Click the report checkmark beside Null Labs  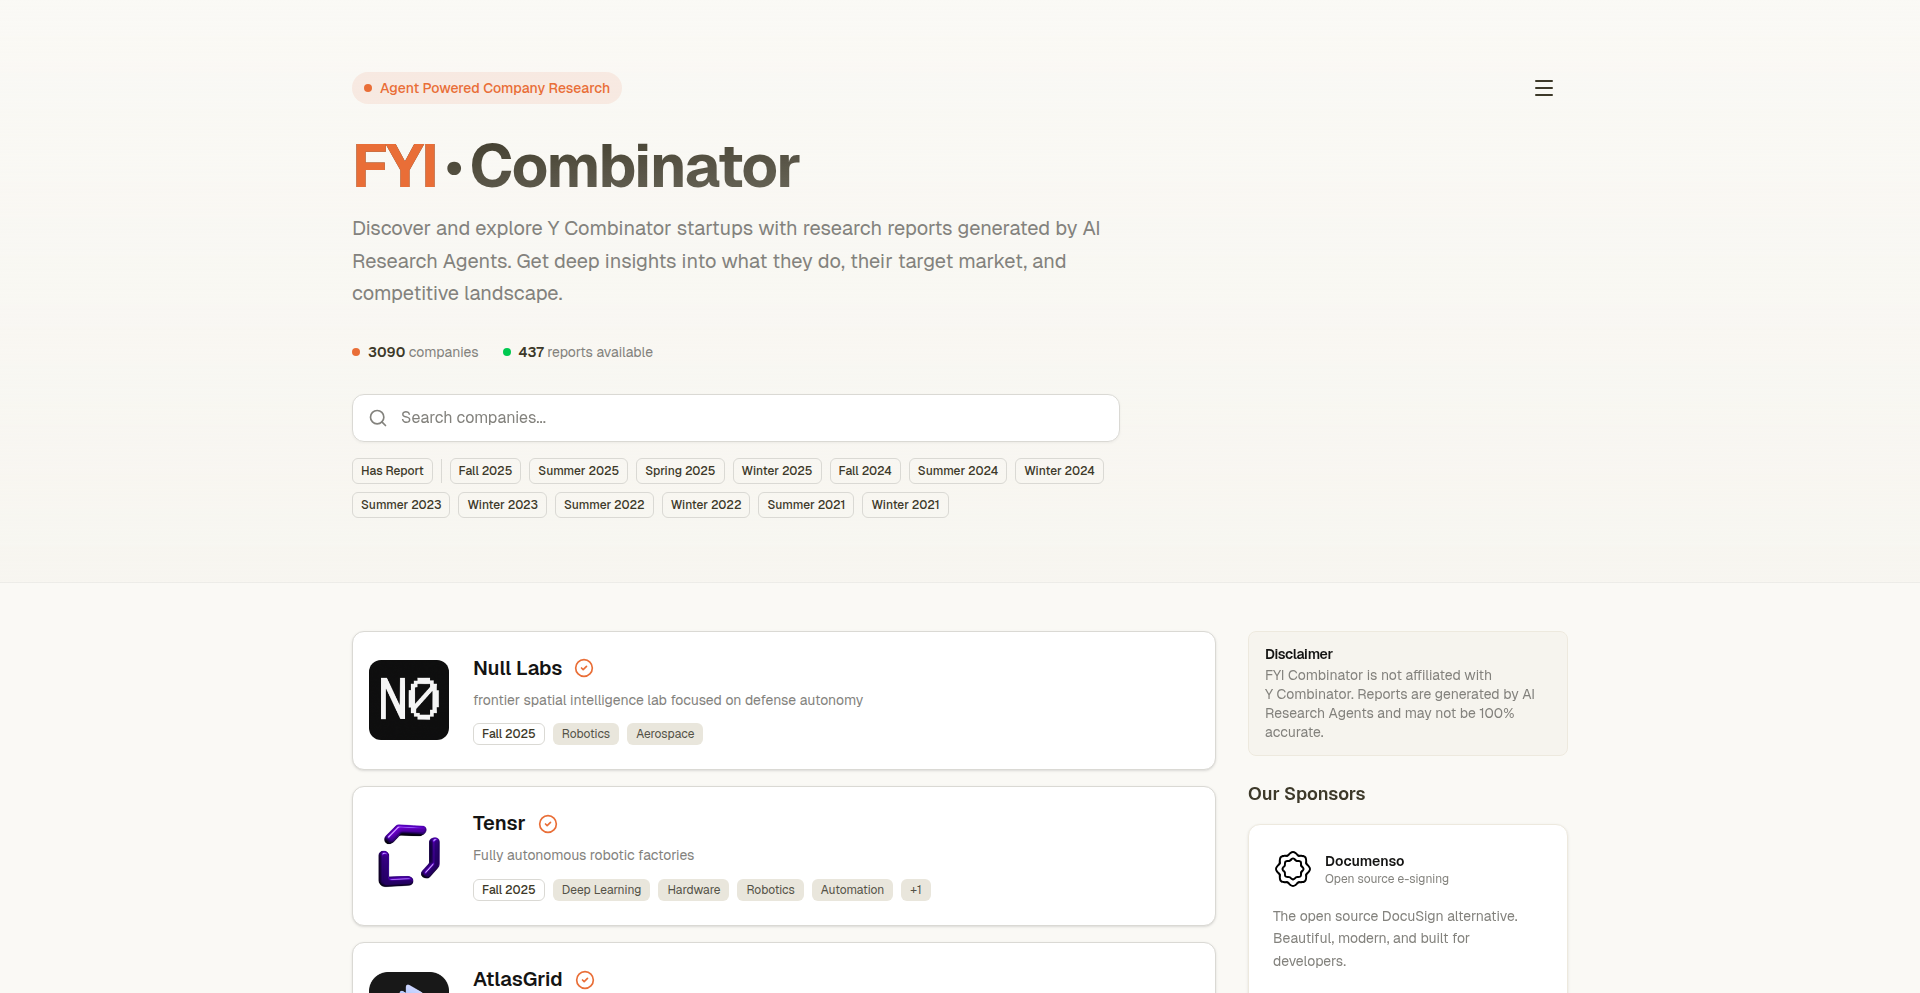(585, 668)
